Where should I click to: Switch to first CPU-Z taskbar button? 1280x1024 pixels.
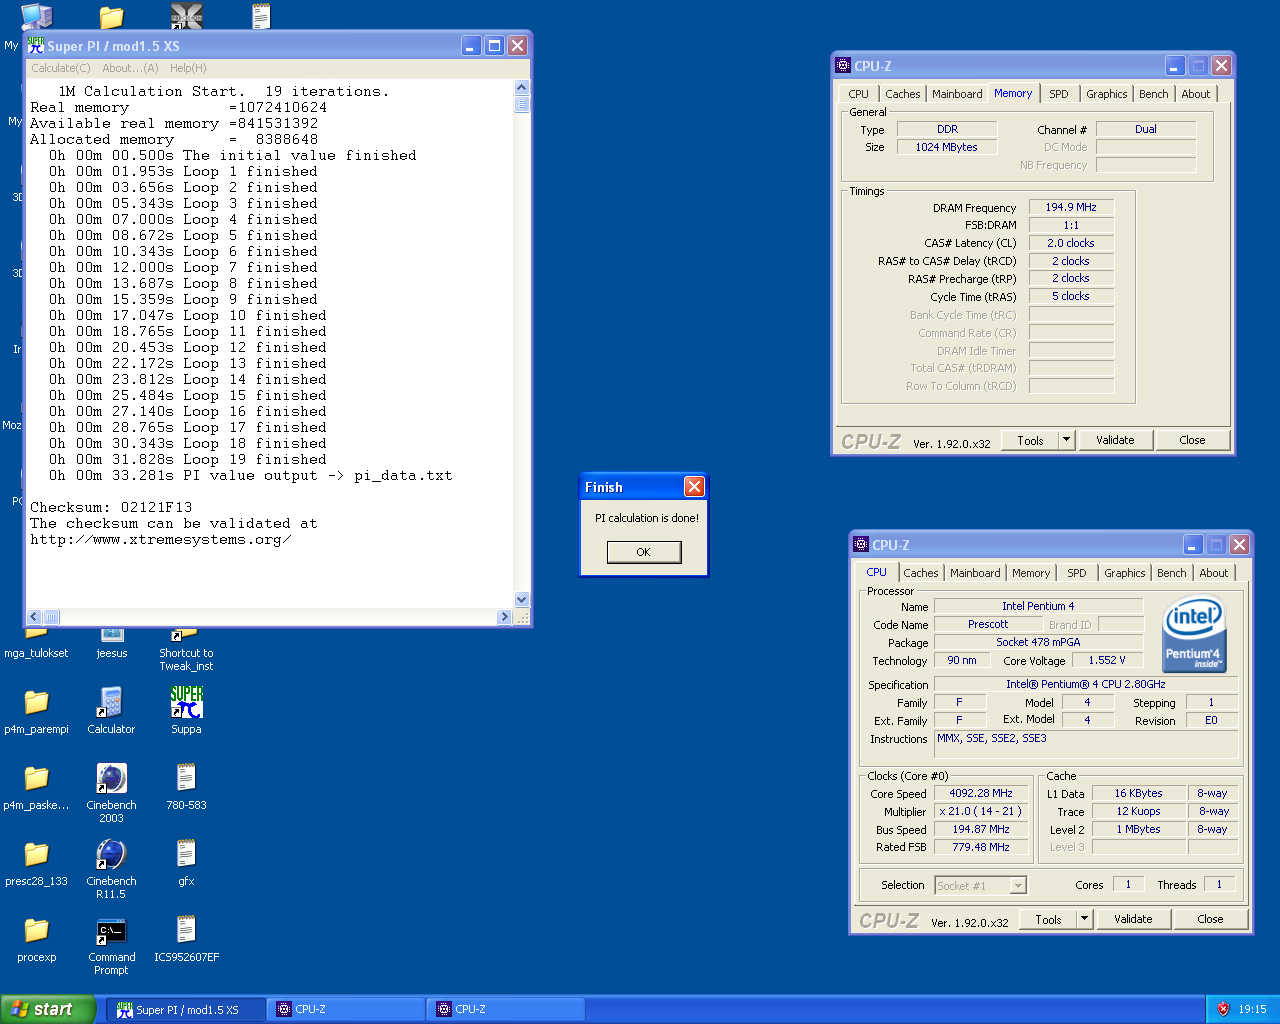[347, 1009]
